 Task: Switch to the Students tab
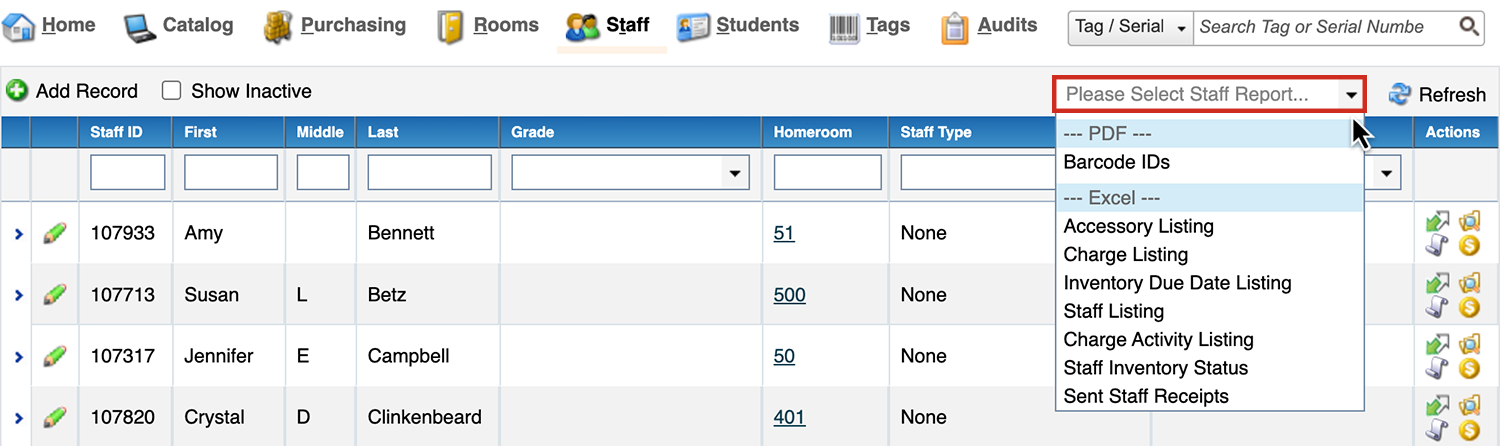point(738,26)
